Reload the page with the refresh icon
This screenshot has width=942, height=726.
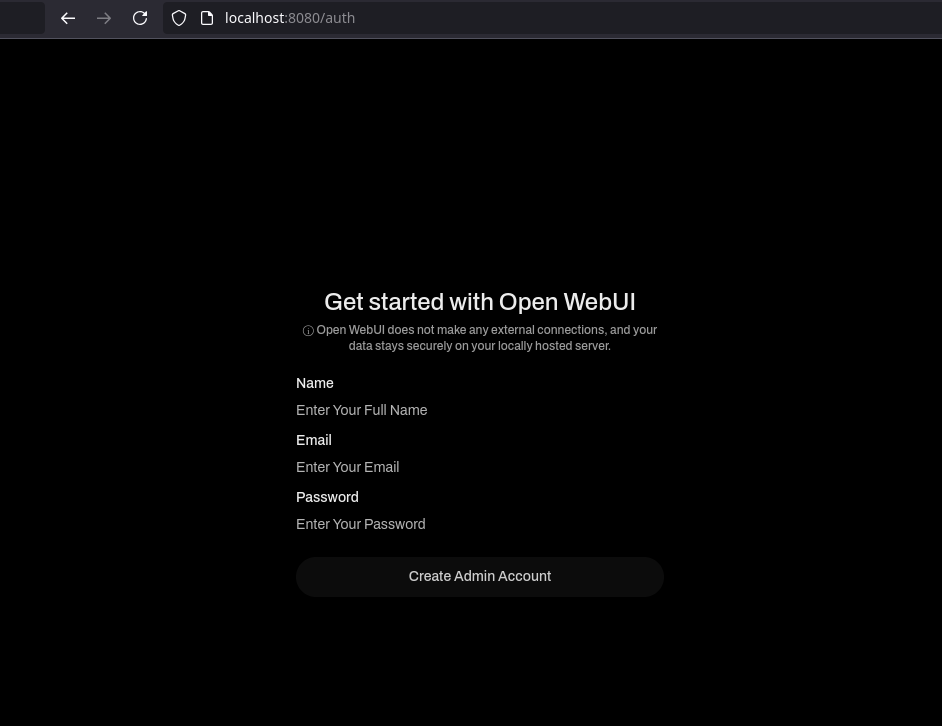(x=140, y=18)
